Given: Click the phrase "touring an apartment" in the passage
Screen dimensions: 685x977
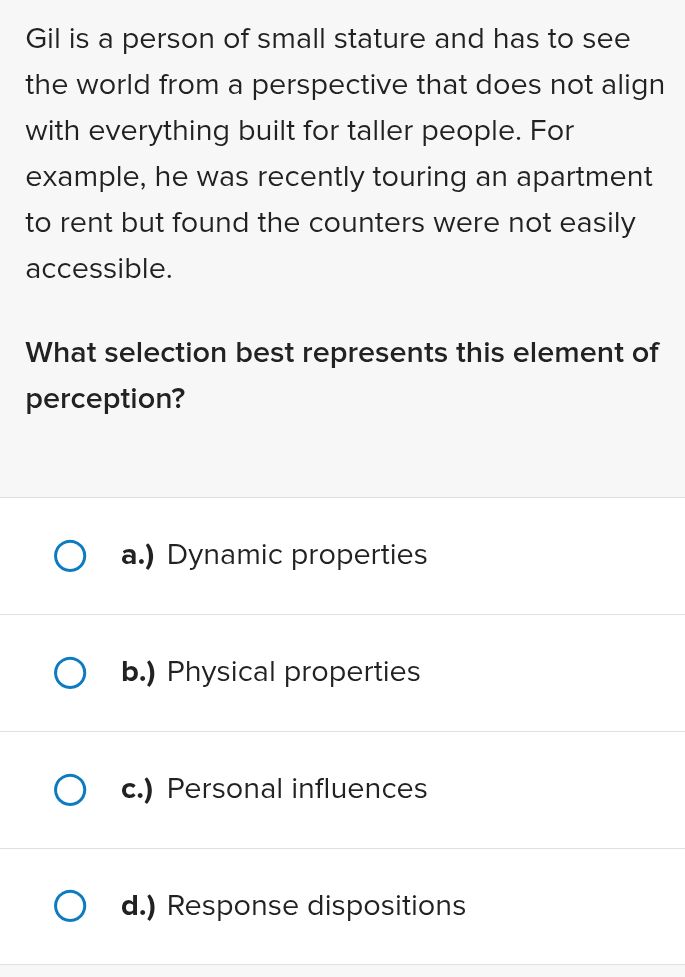Looking at the screenshot, I should (512, 177).
